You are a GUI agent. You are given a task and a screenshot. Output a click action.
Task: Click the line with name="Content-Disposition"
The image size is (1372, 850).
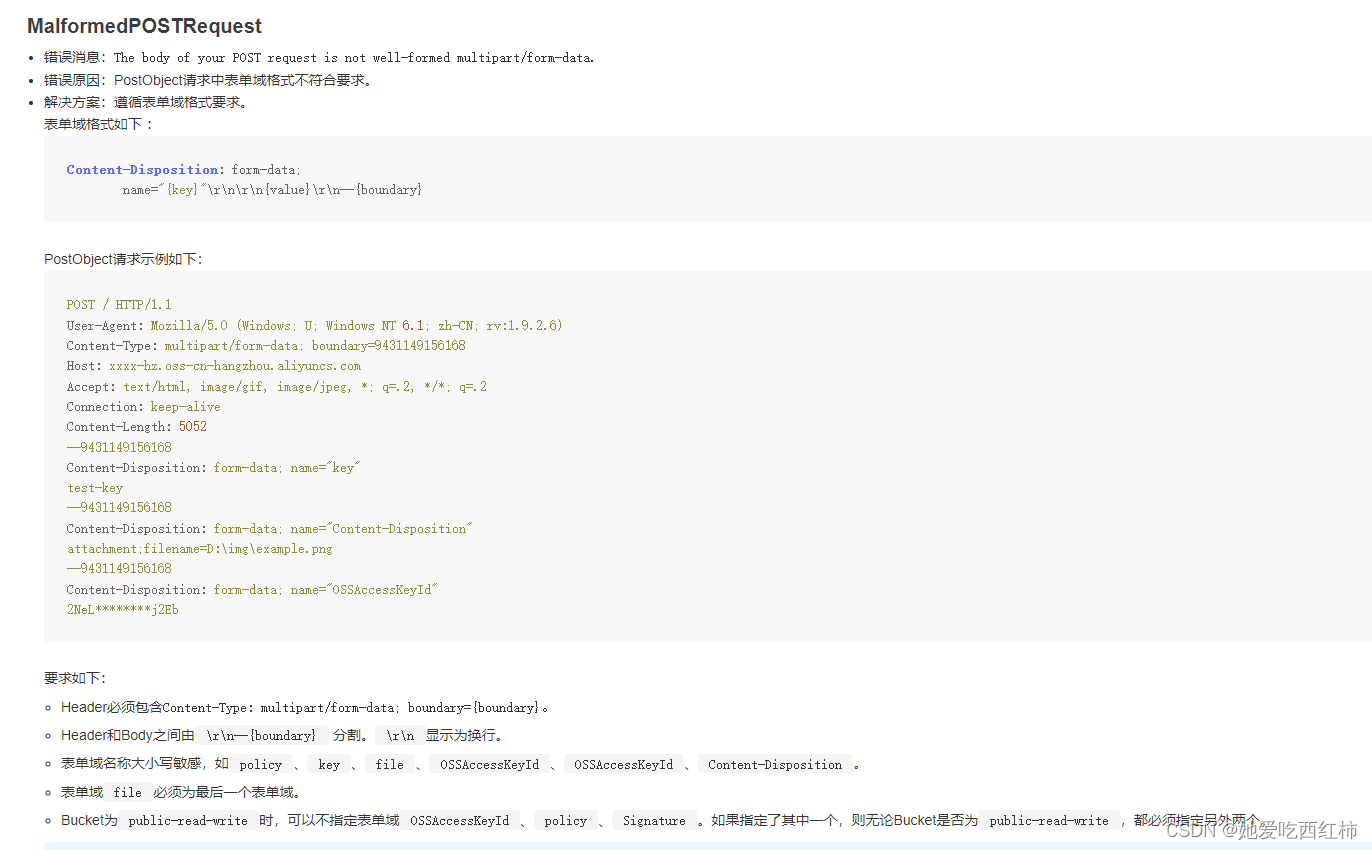click(269, 529)
